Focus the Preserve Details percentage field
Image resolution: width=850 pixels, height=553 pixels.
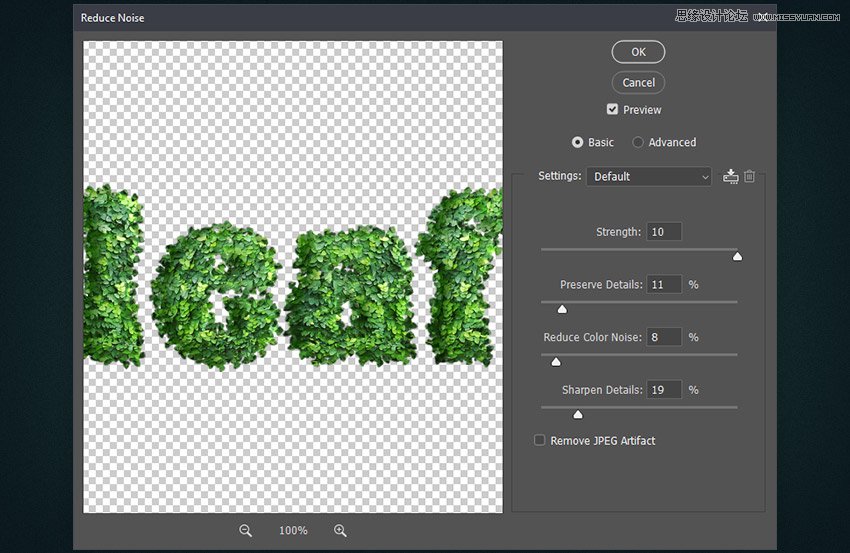coord(664,285)
